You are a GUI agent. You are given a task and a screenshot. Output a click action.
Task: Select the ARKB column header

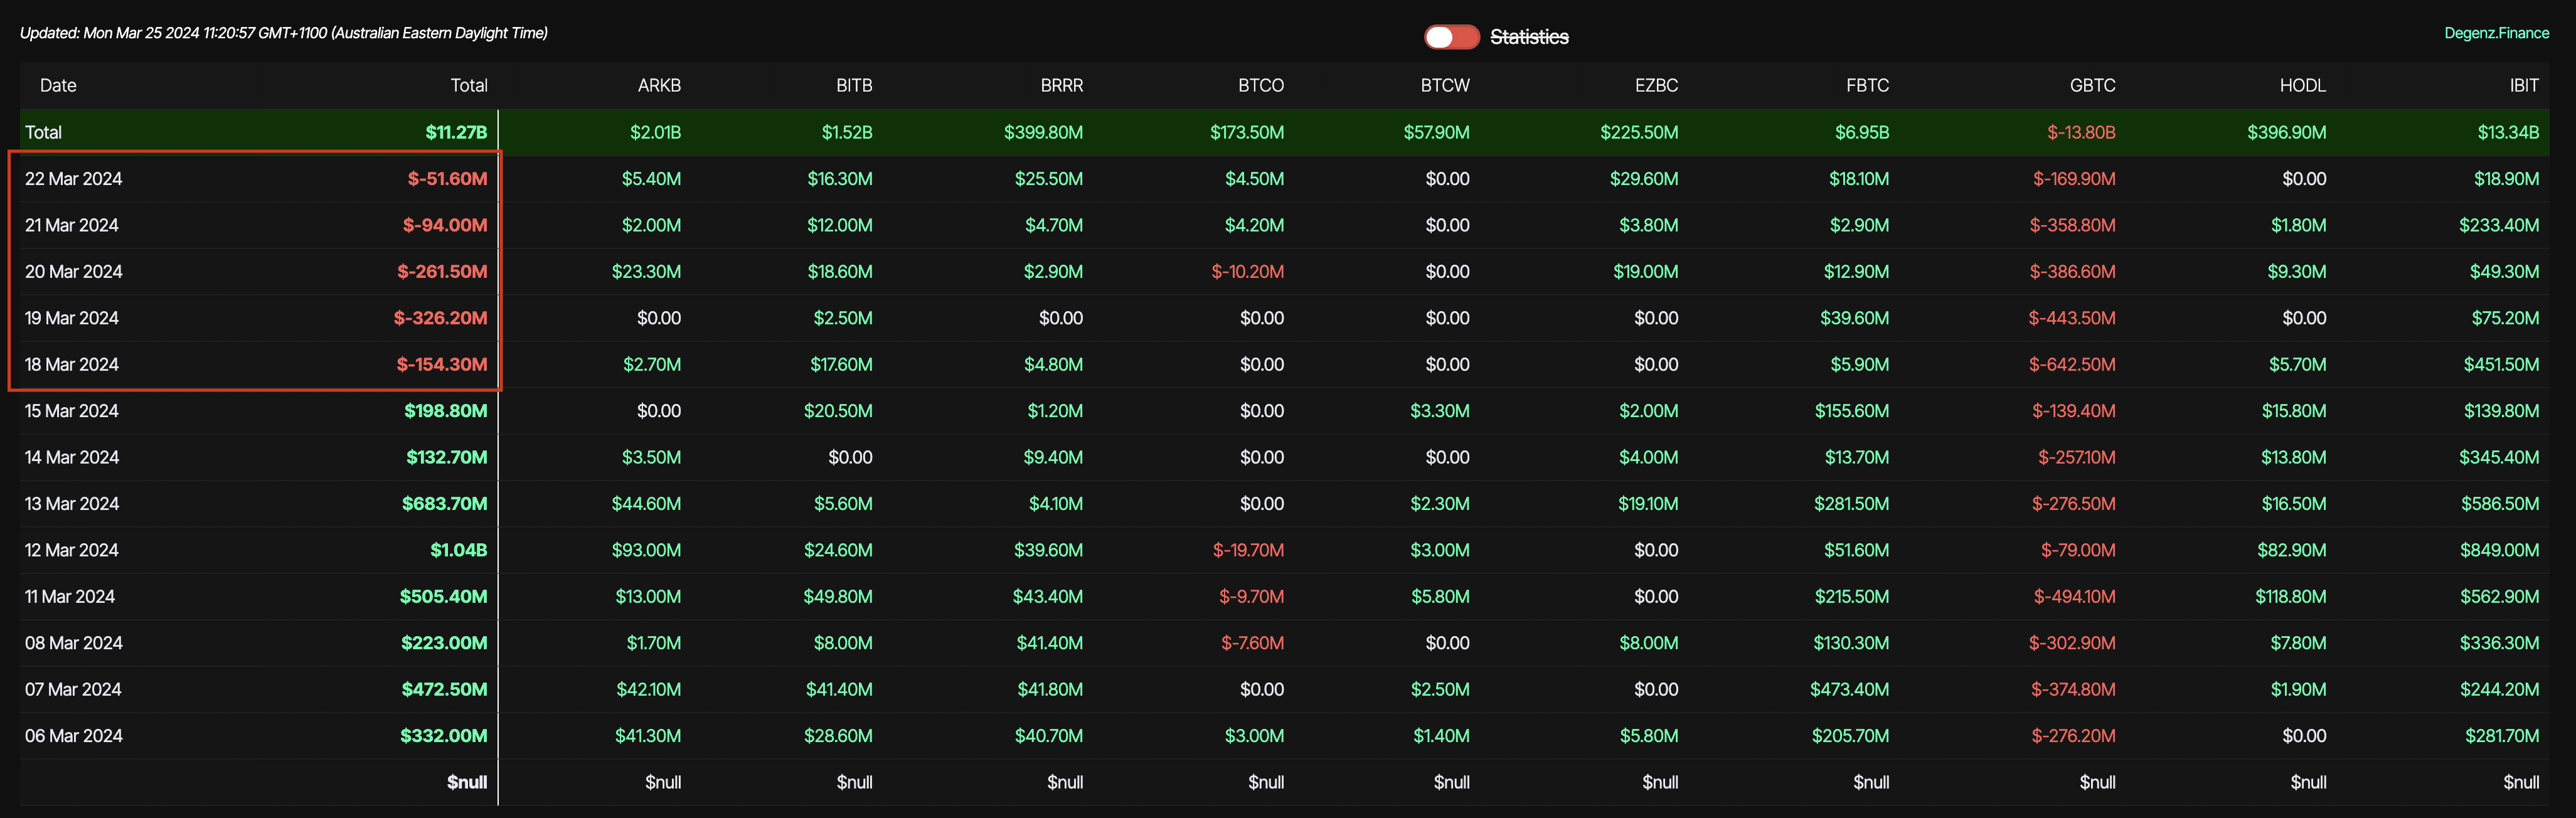pos(659,85)
